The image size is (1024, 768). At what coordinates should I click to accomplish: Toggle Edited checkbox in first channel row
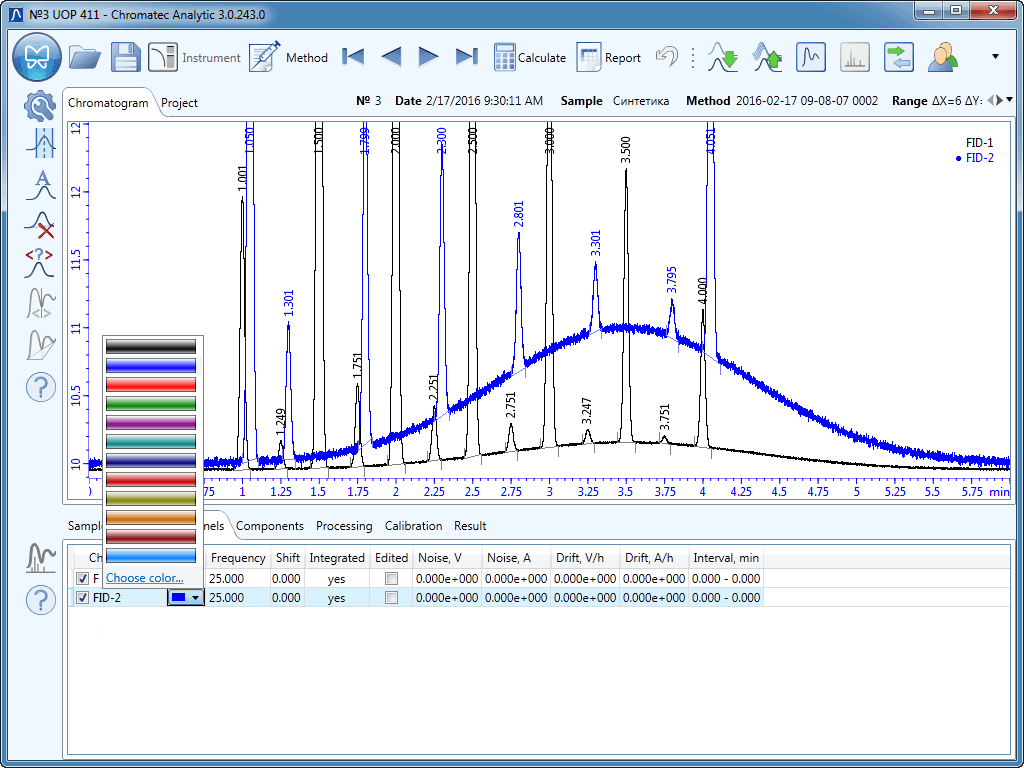[392, 579]
